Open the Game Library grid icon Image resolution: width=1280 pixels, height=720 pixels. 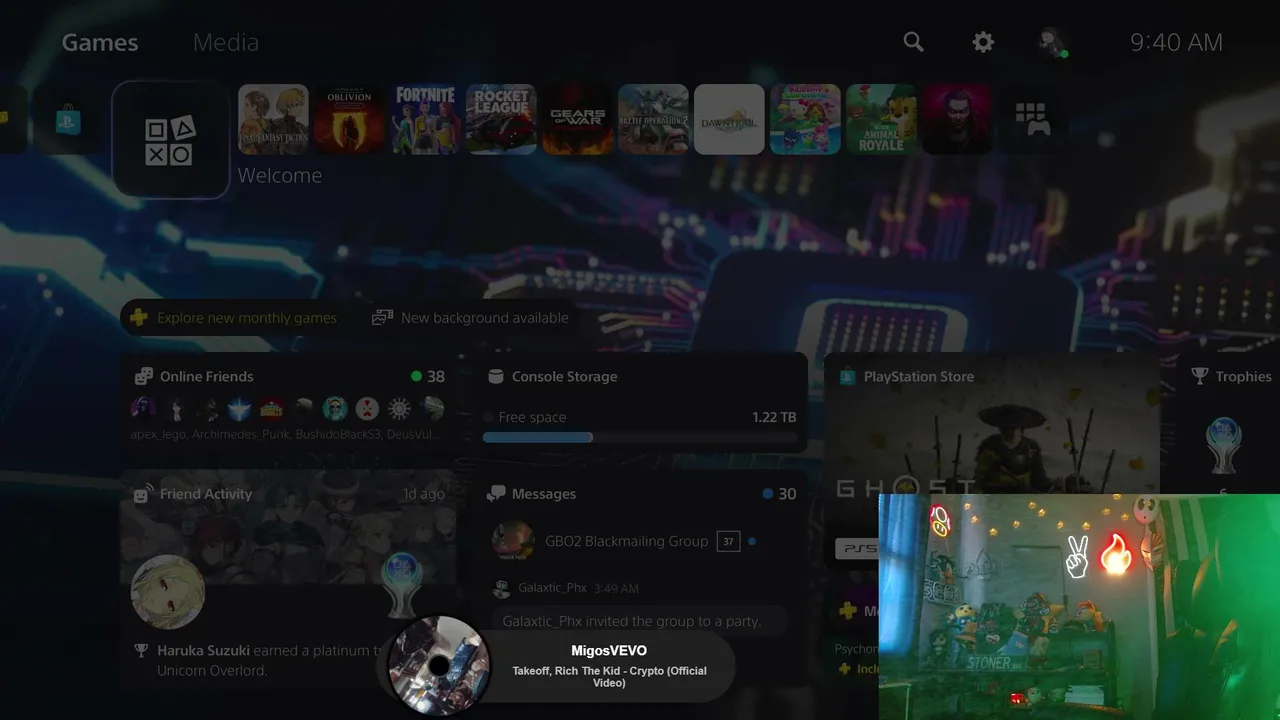[x=1032, y=119]
